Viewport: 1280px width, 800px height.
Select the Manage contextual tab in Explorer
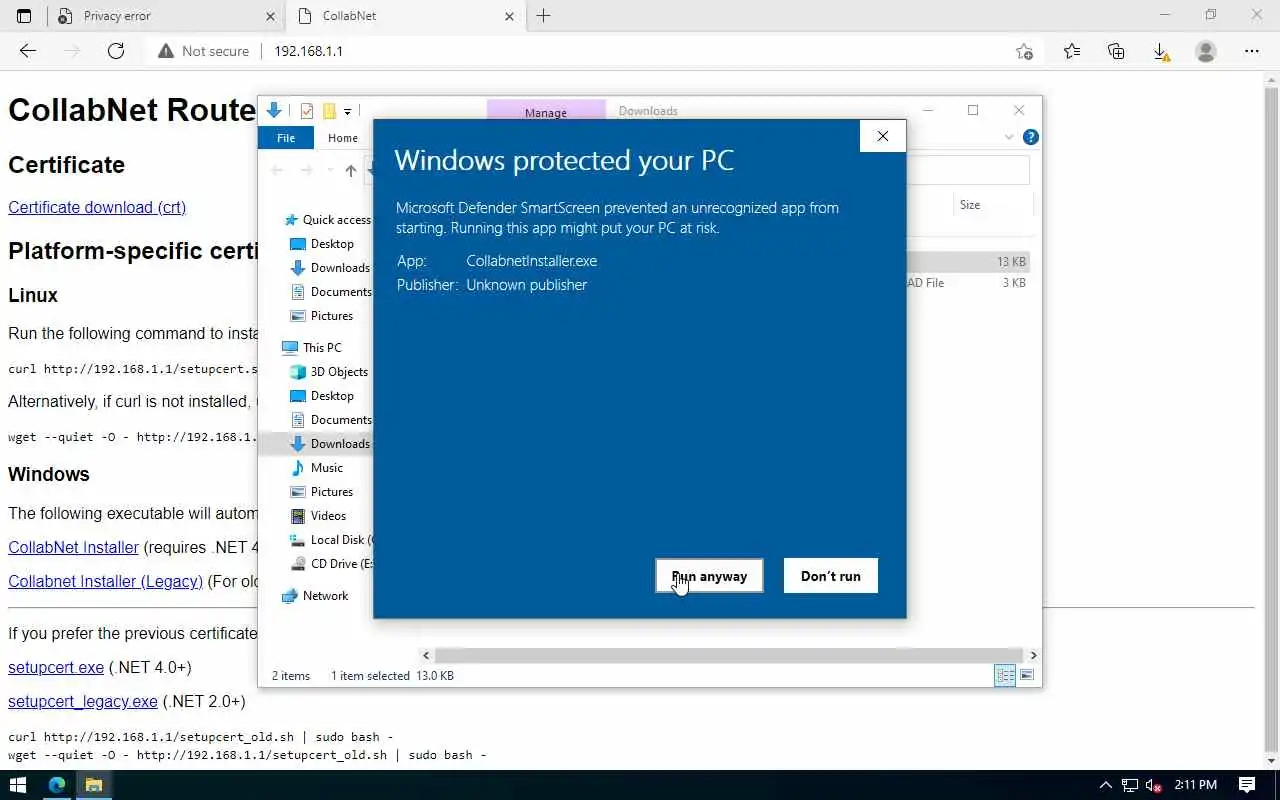click(x=546, y=112)
